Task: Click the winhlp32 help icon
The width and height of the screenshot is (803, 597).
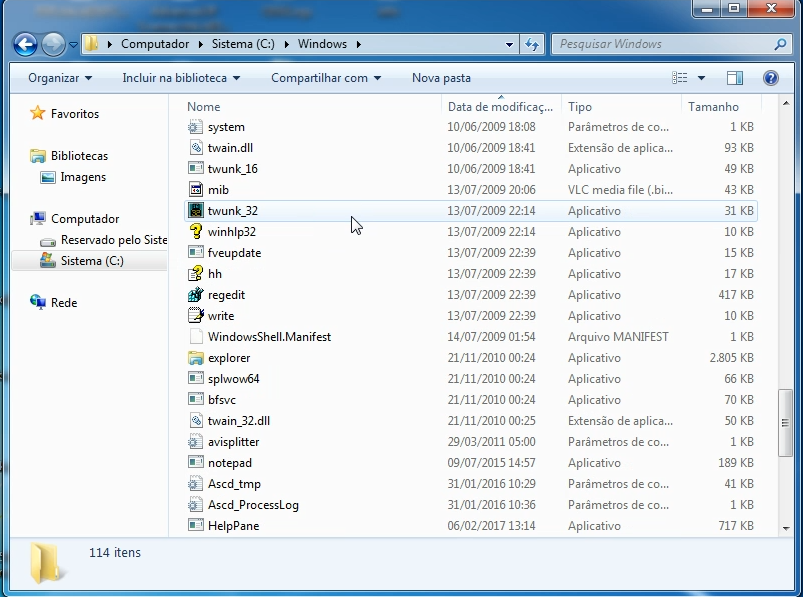Action: click(196, 231)
